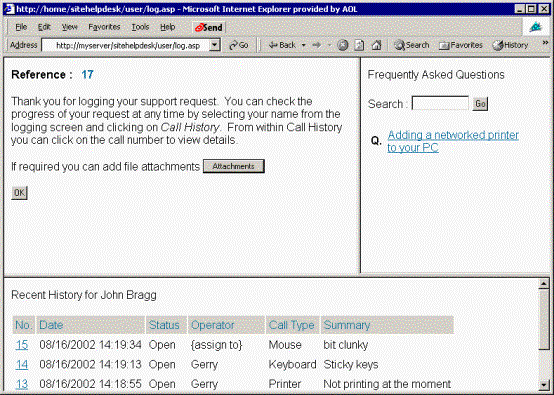
Task: Click the Operator column header
Action: pos(226,325)
